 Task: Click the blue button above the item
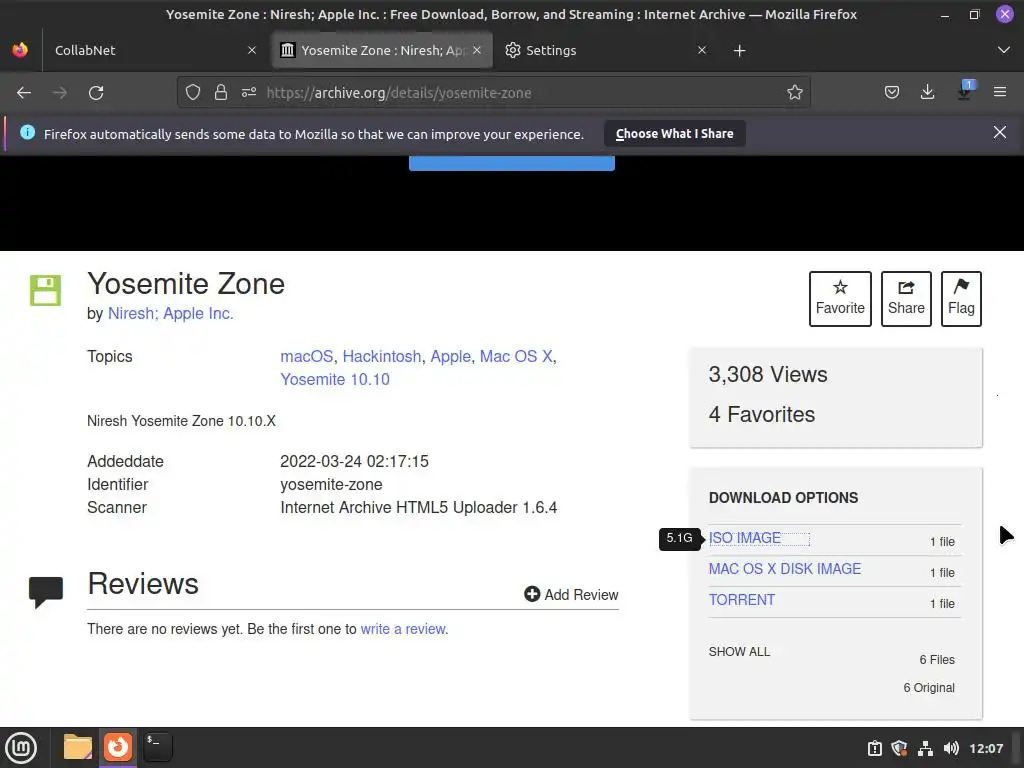(511, 163)
